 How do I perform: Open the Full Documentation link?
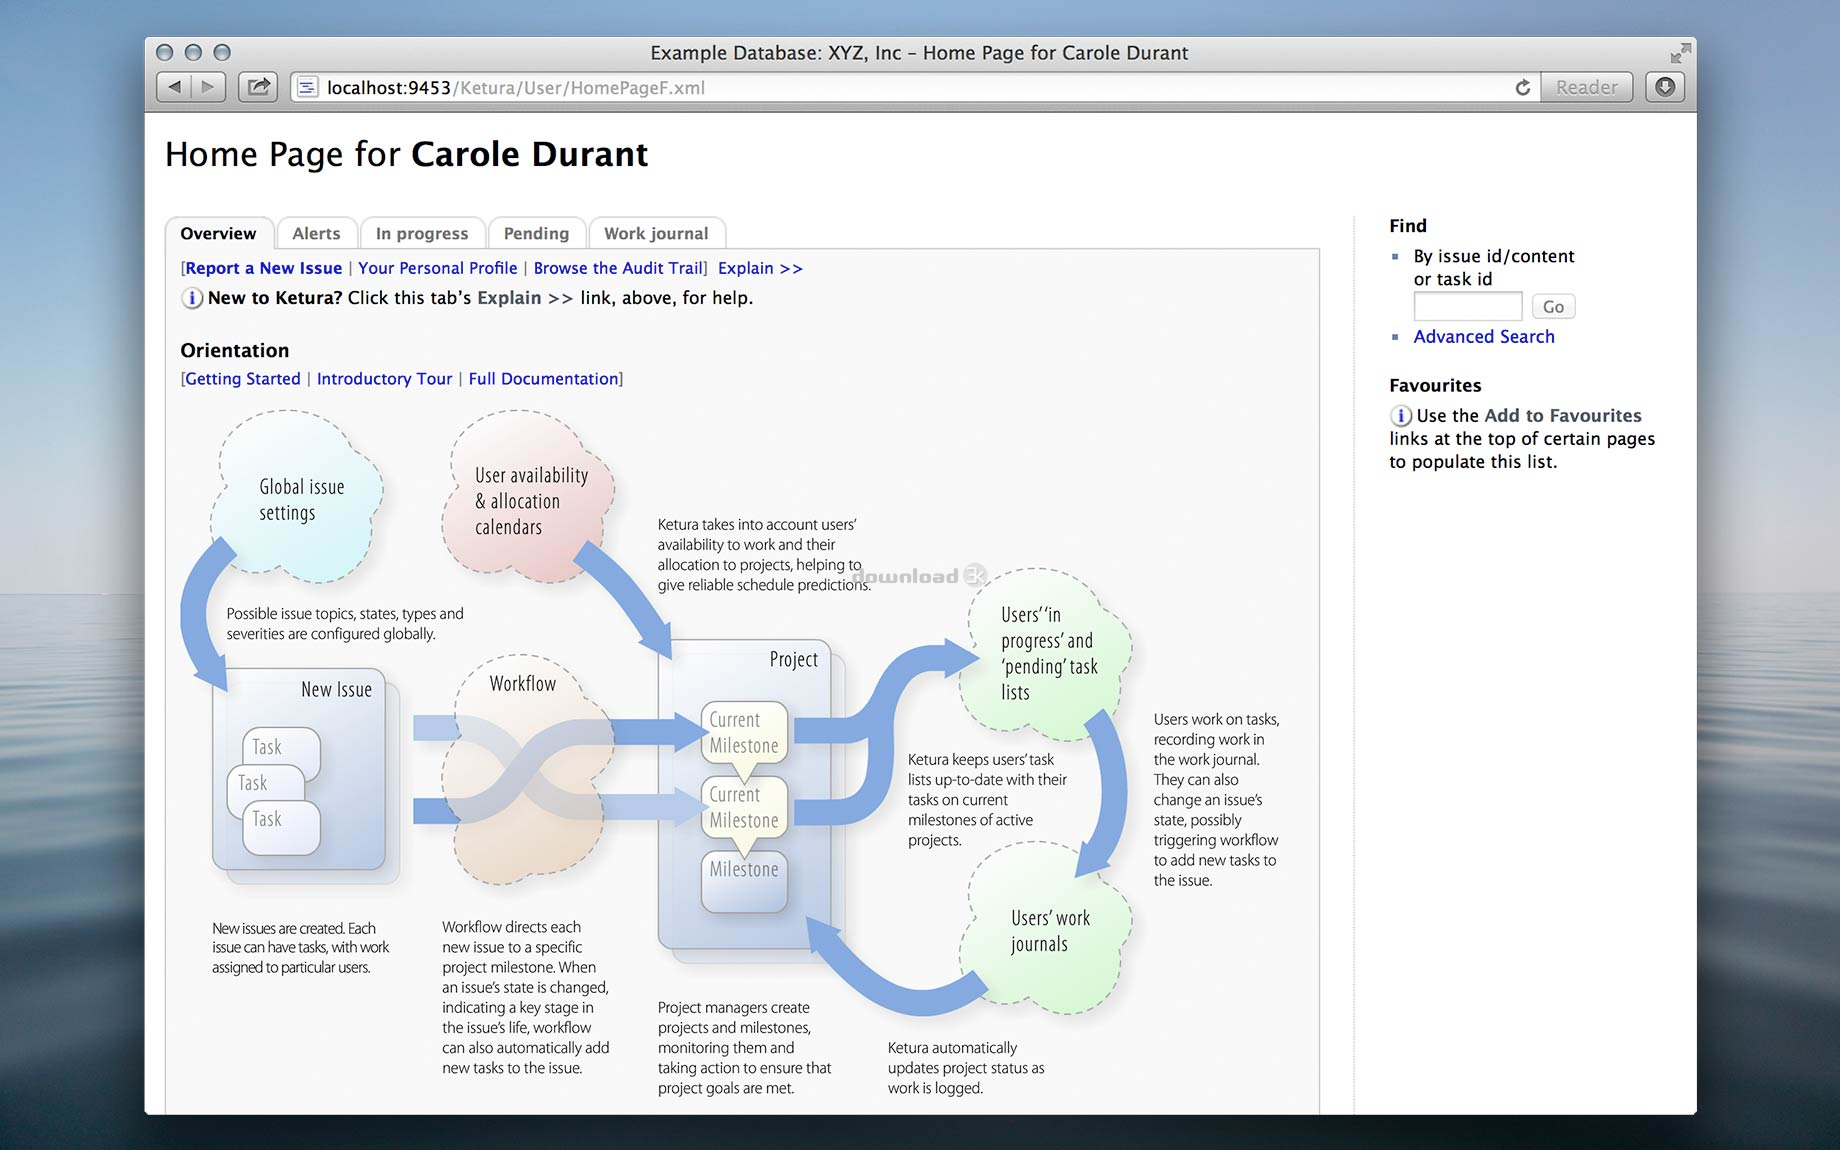coord(543,379)
